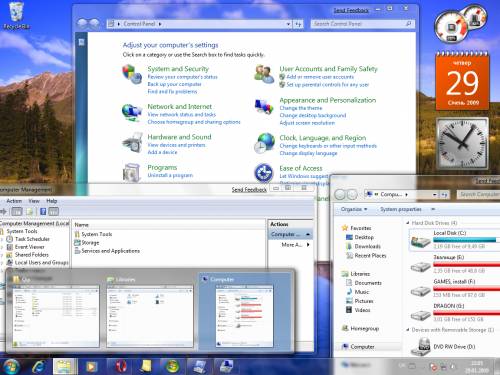Click refresh button beside Control Panel address bar
This screenshot has height=375, width=500.
[x=298, y=24]
